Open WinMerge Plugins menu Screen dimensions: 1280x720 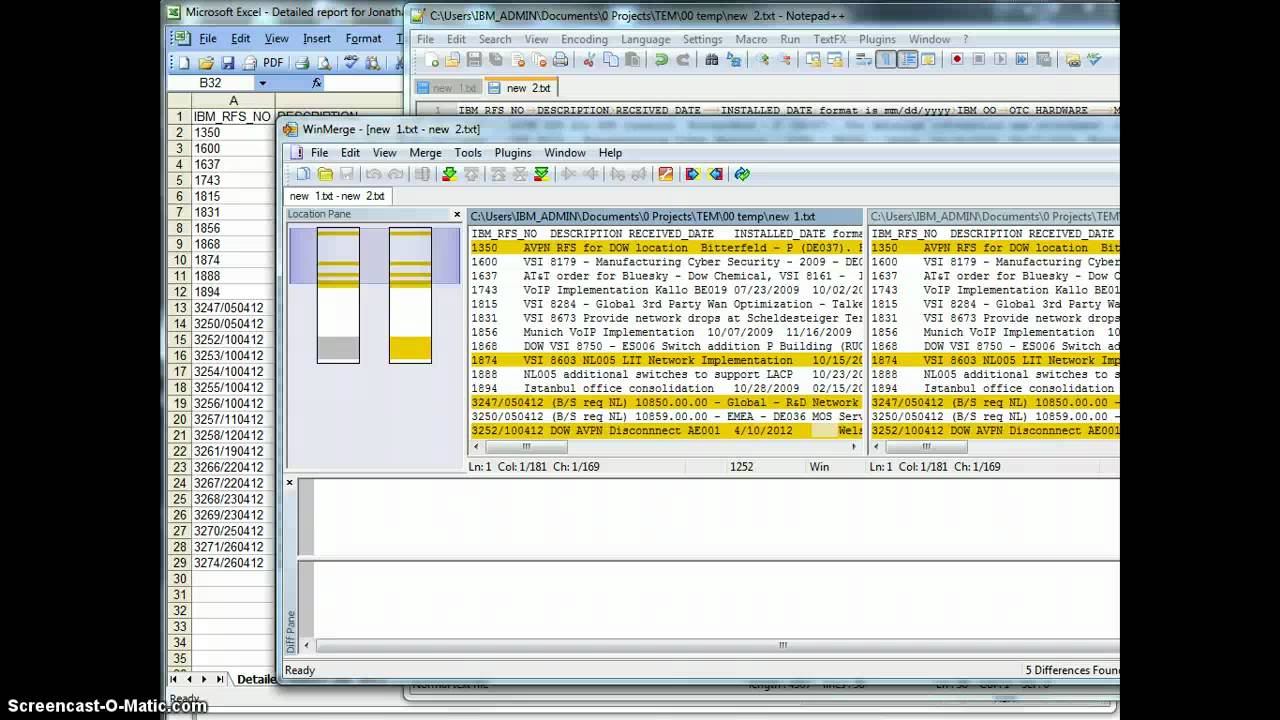pyautogui.click(x=513, y=153)
